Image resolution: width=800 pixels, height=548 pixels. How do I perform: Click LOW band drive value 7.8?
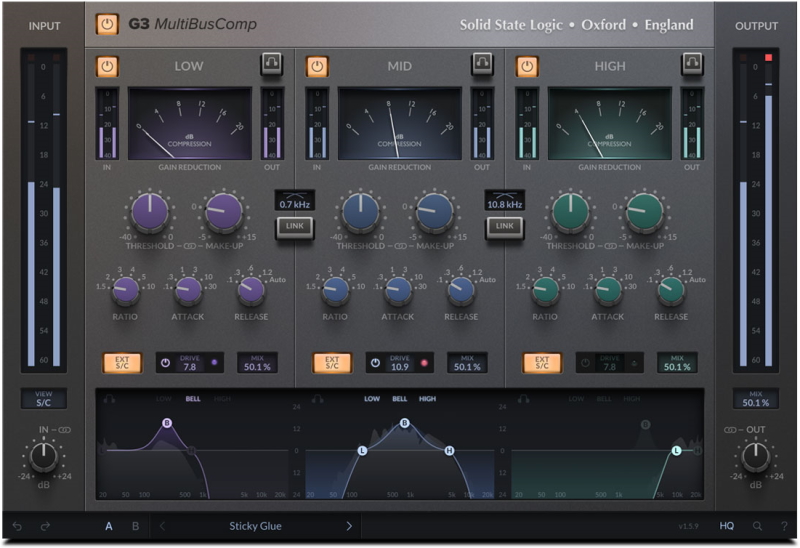coord(190,367)
